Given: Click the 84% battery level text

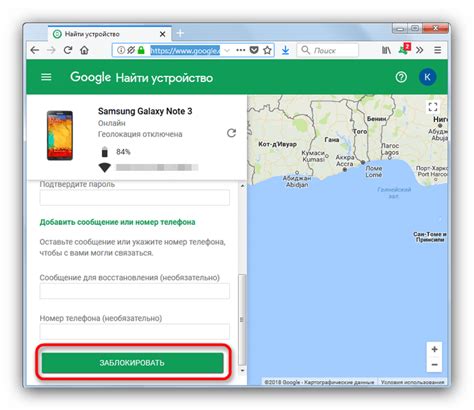Looking at the screenshot, I should pos(123,152).
